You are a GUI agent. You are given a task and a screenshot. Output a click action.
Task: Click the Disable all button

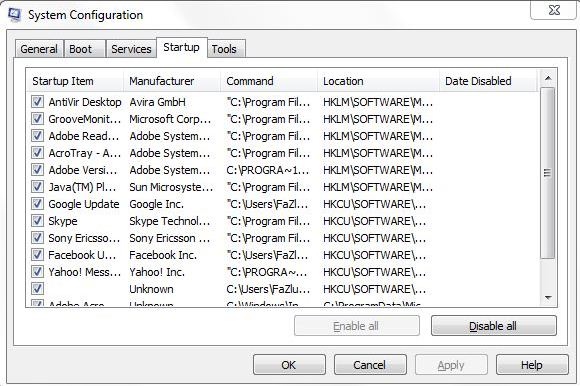click(x=493, y=326)
